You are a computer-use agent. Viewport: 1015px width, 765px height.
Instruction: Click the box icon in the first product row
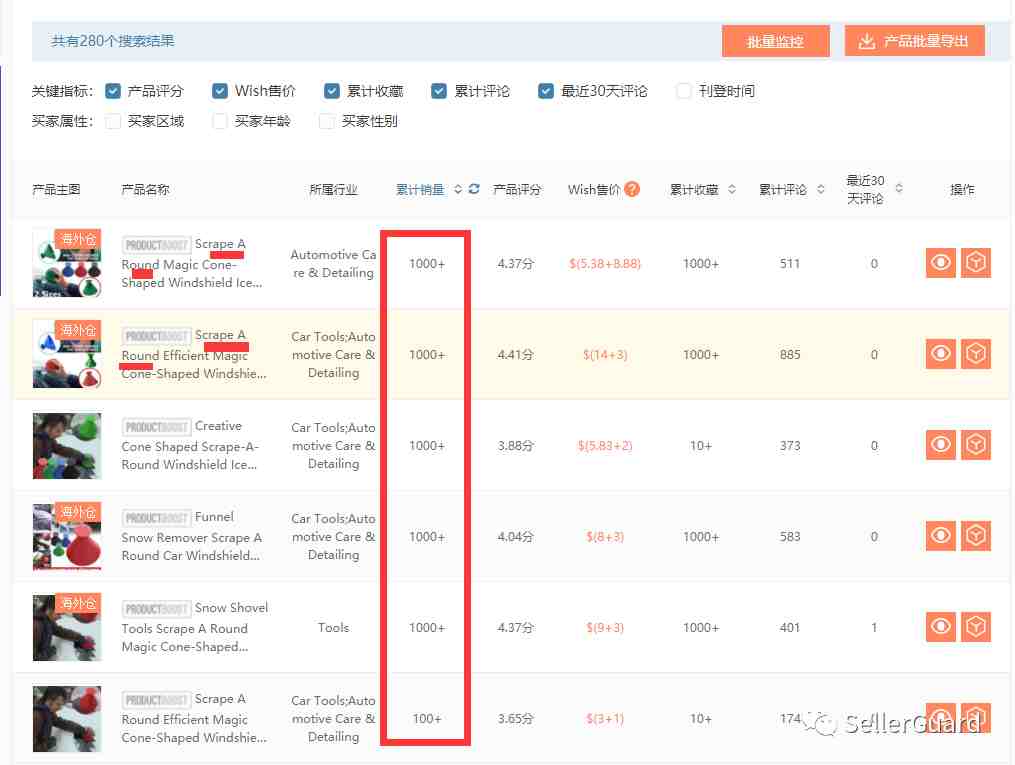pos(975,263)
